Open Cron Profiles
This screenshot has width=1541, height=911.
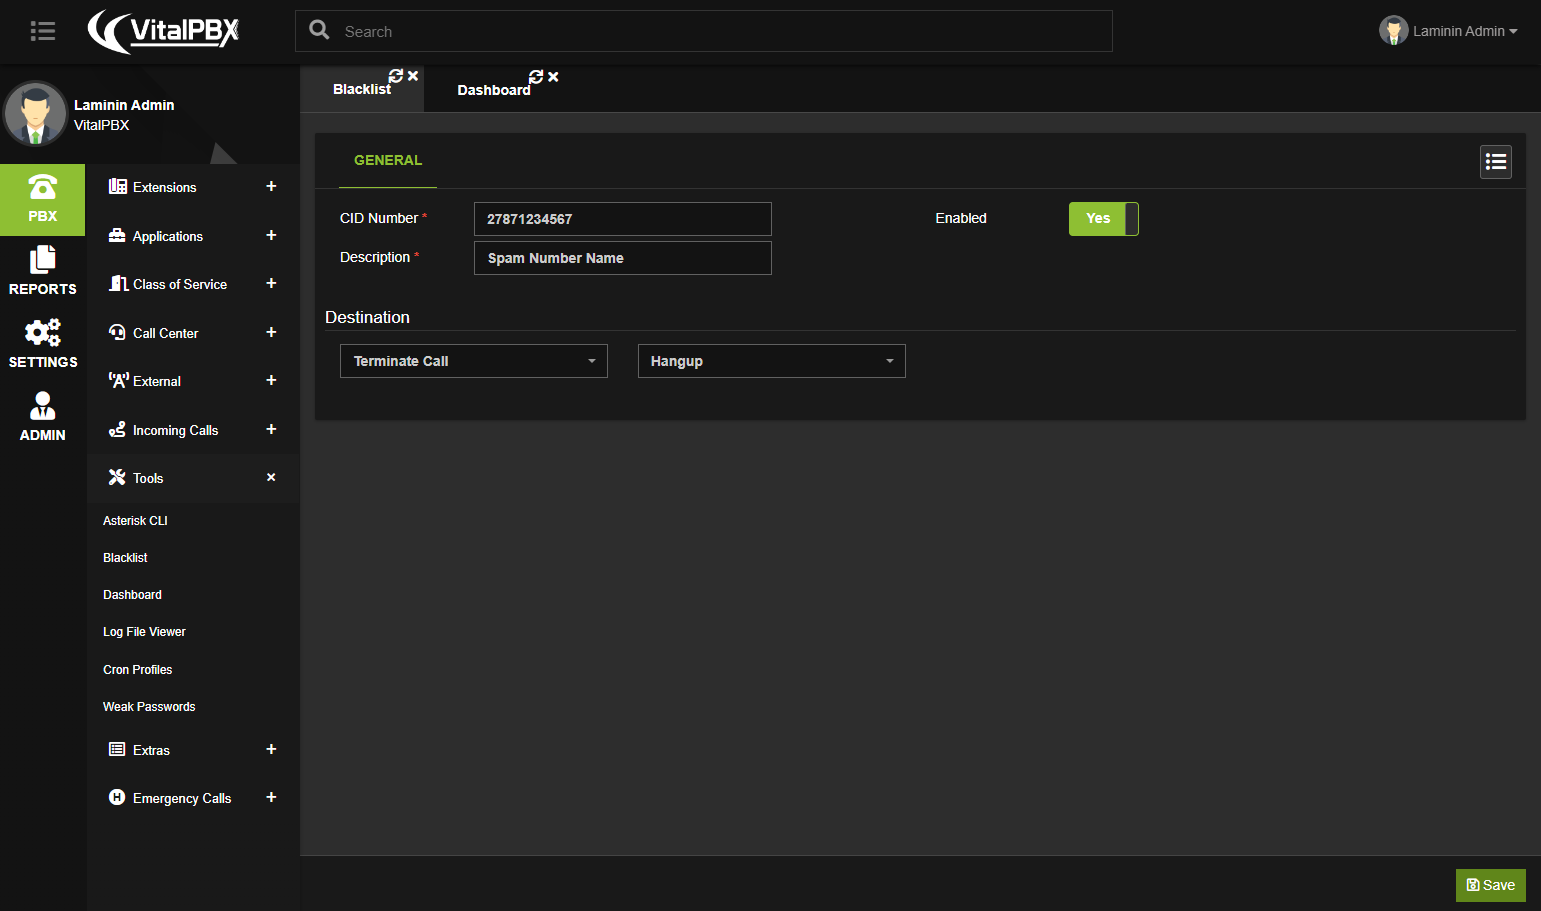[138, 670]
